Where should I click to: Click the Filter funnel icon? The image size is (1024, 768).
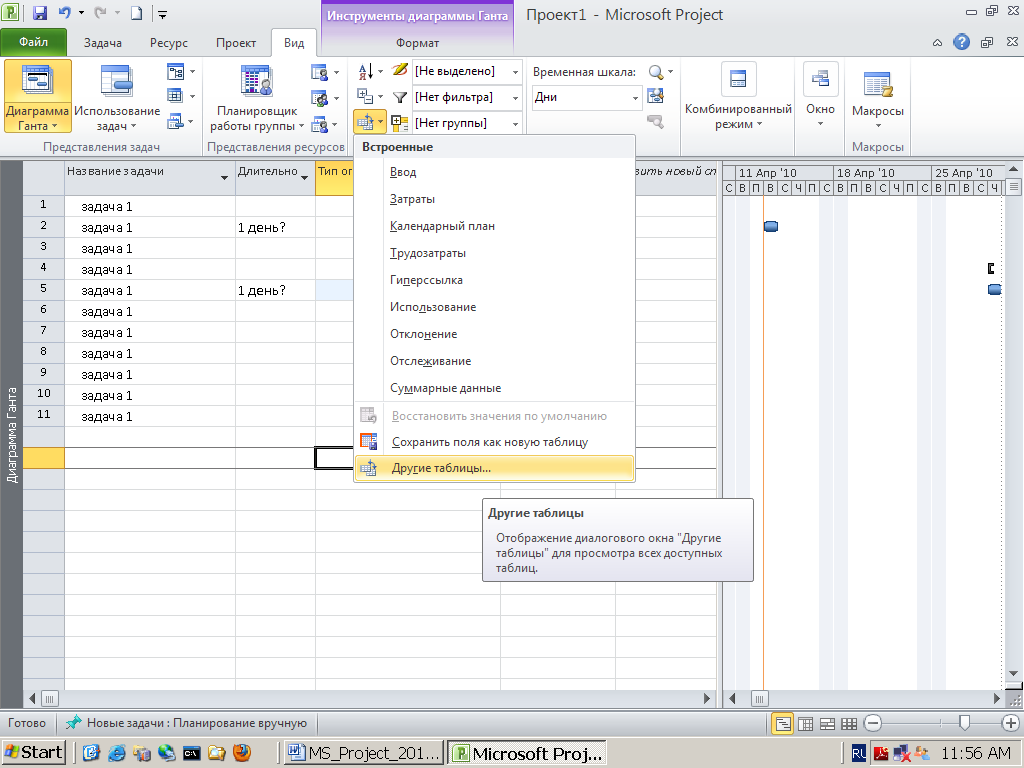point(400,97)
